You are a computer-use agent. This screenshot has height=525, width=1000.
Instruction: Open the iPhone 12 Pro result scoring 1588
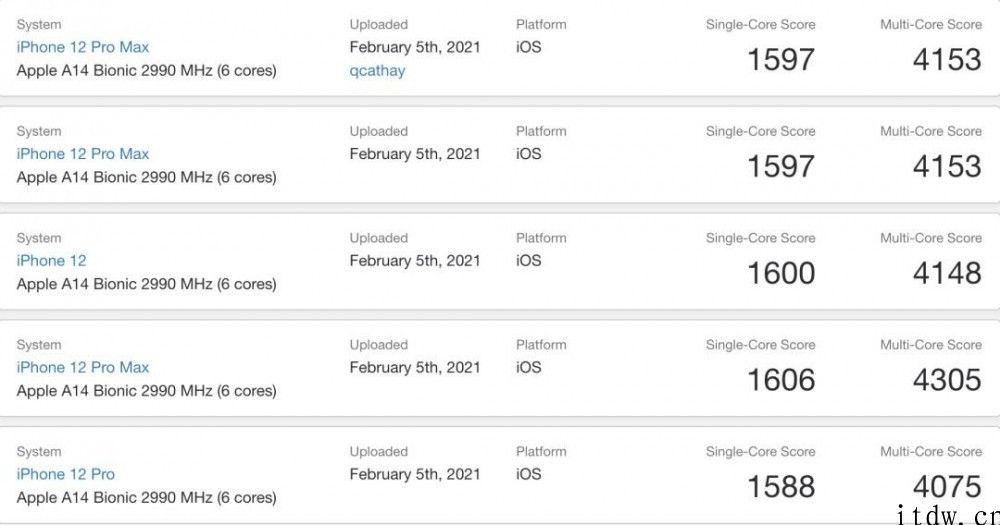point(66,474)
